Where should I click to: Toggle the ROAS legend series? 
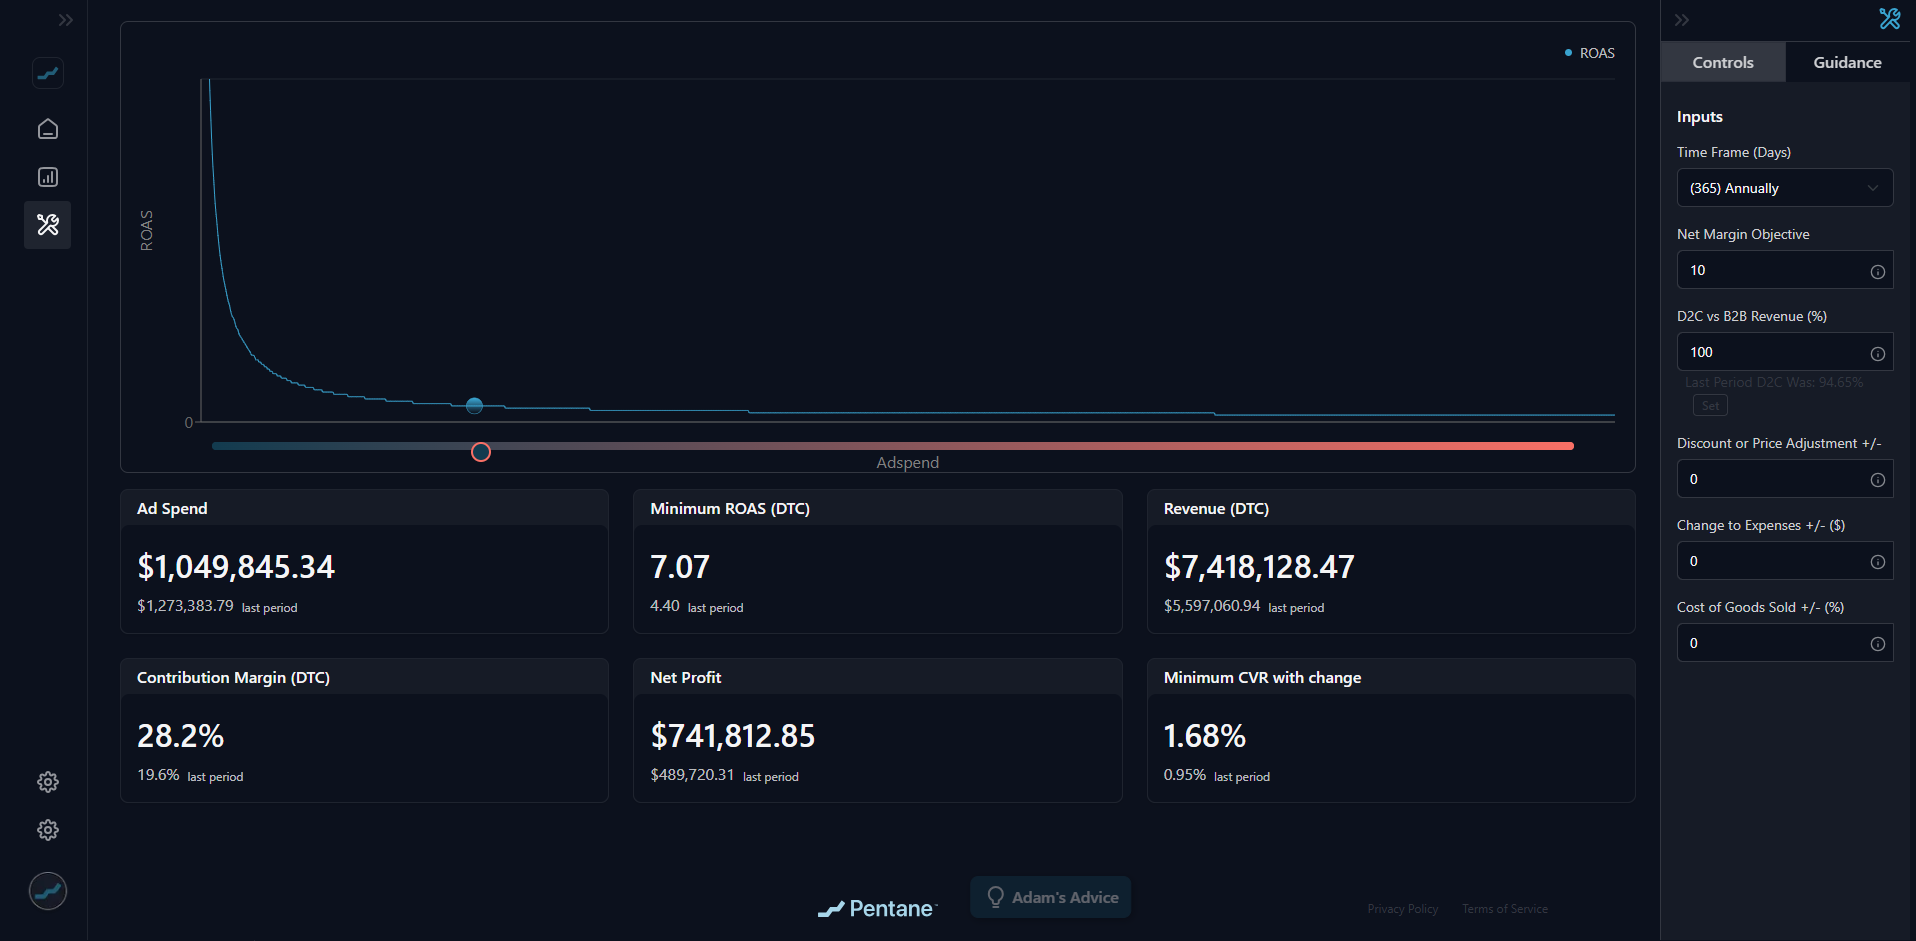tap(1589, 53)
